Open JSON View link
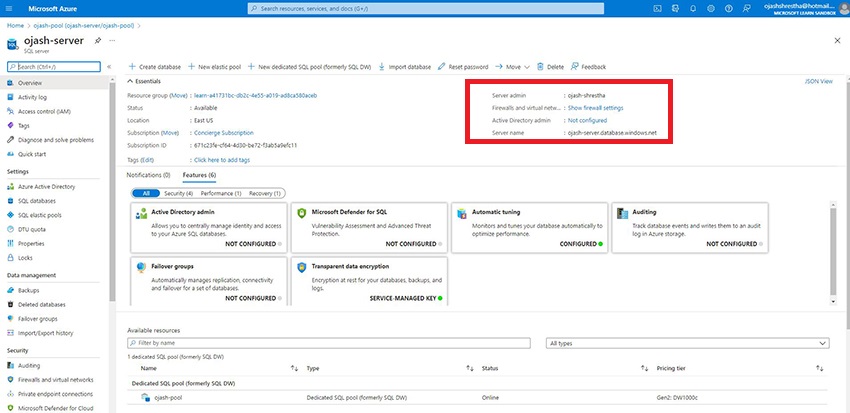 tap(819, 81)
